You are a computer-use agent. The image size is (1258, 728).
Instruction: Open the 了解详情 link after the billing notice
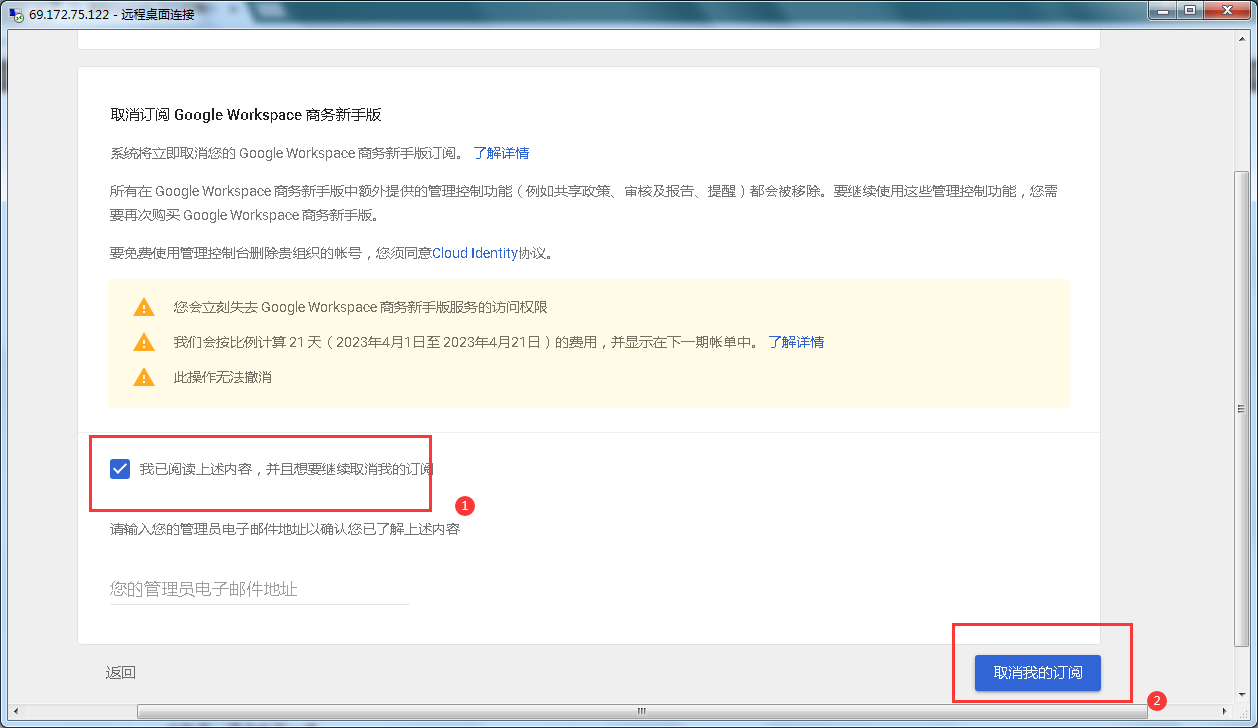pyautogui.click(x=796, y=342)
